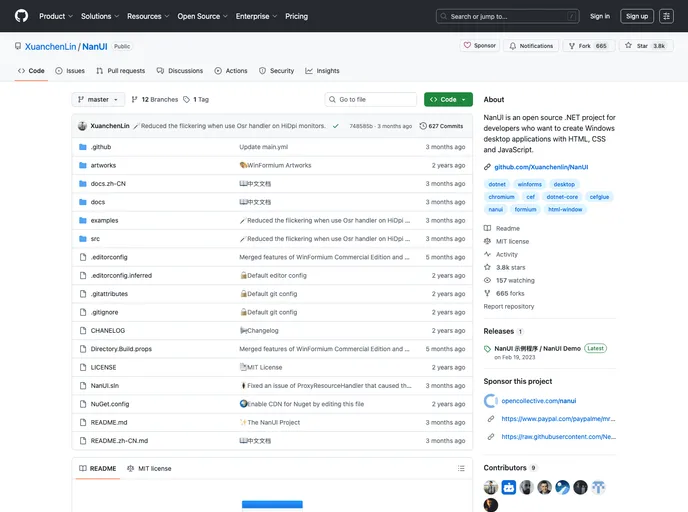Open the LICENSE file icon

coord(82,368)
